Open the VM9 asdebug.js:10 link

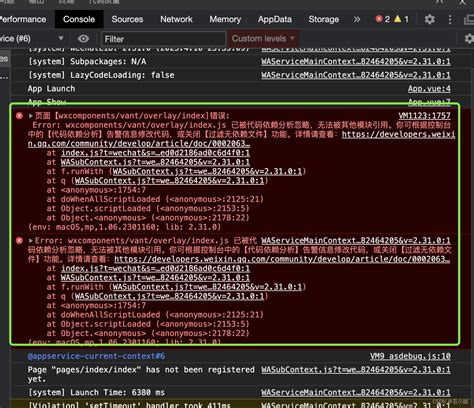410,356
